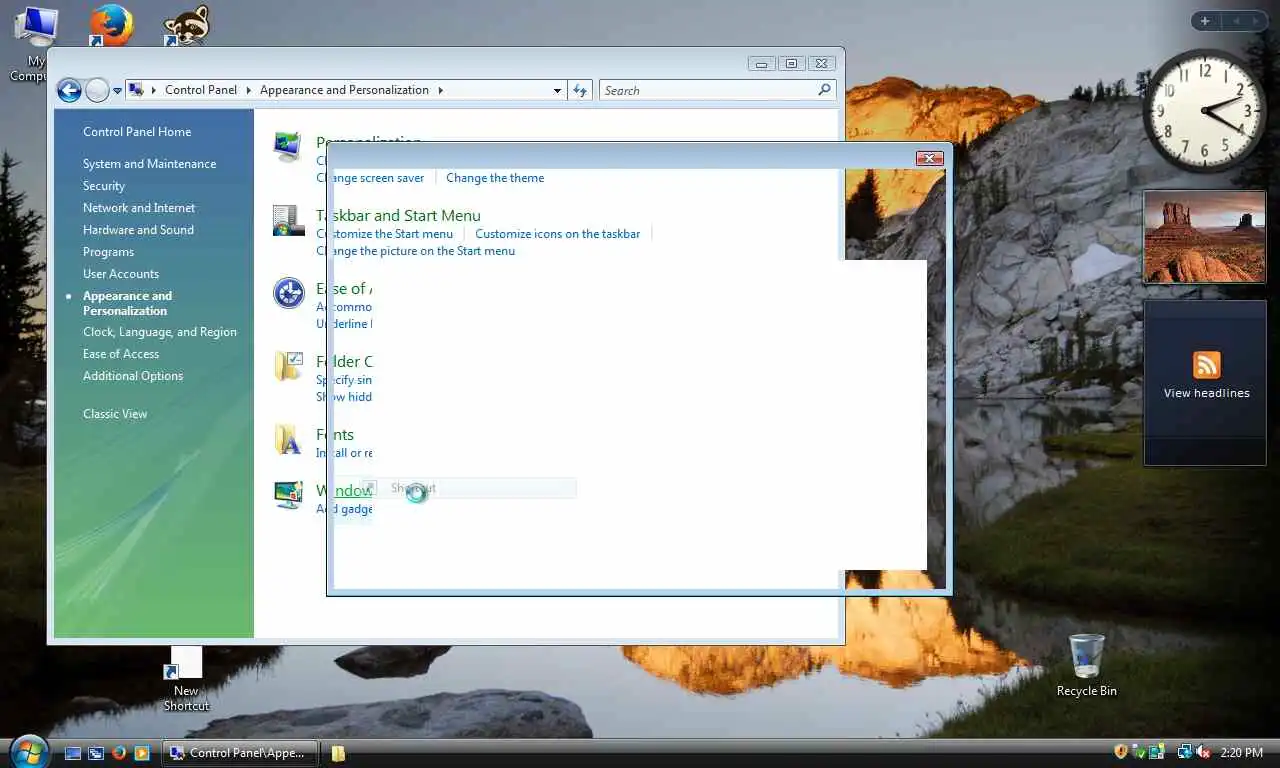Viewport: 1280px width, 768px height.
Task: Click the Start orb button
Action: [28, 751]
